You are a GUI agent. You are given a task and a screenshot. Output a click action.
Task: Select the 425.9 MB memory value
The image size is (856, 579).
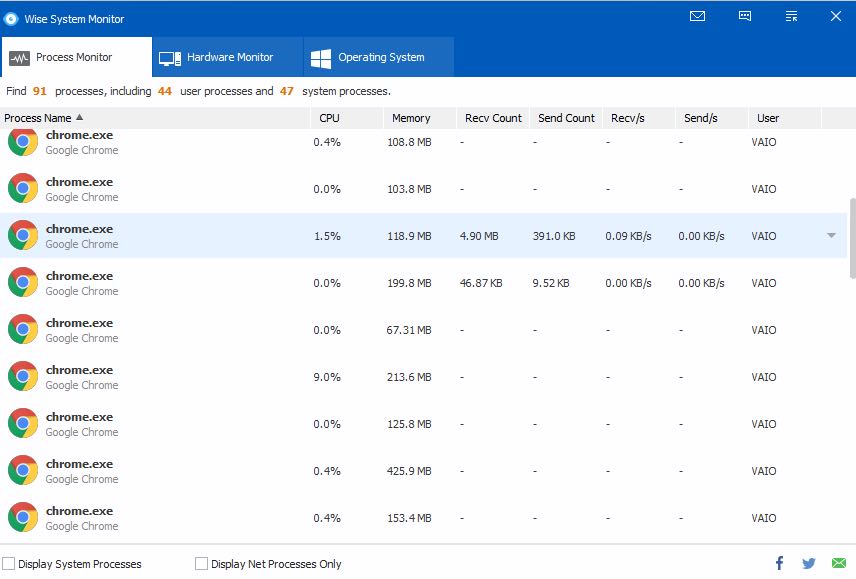pyautogui.click(x=409, y=471)
